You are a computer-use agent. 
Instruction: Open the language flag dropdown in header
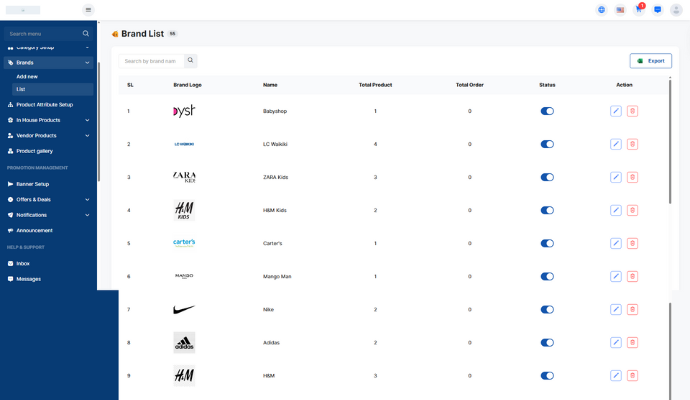pos(620,9)
